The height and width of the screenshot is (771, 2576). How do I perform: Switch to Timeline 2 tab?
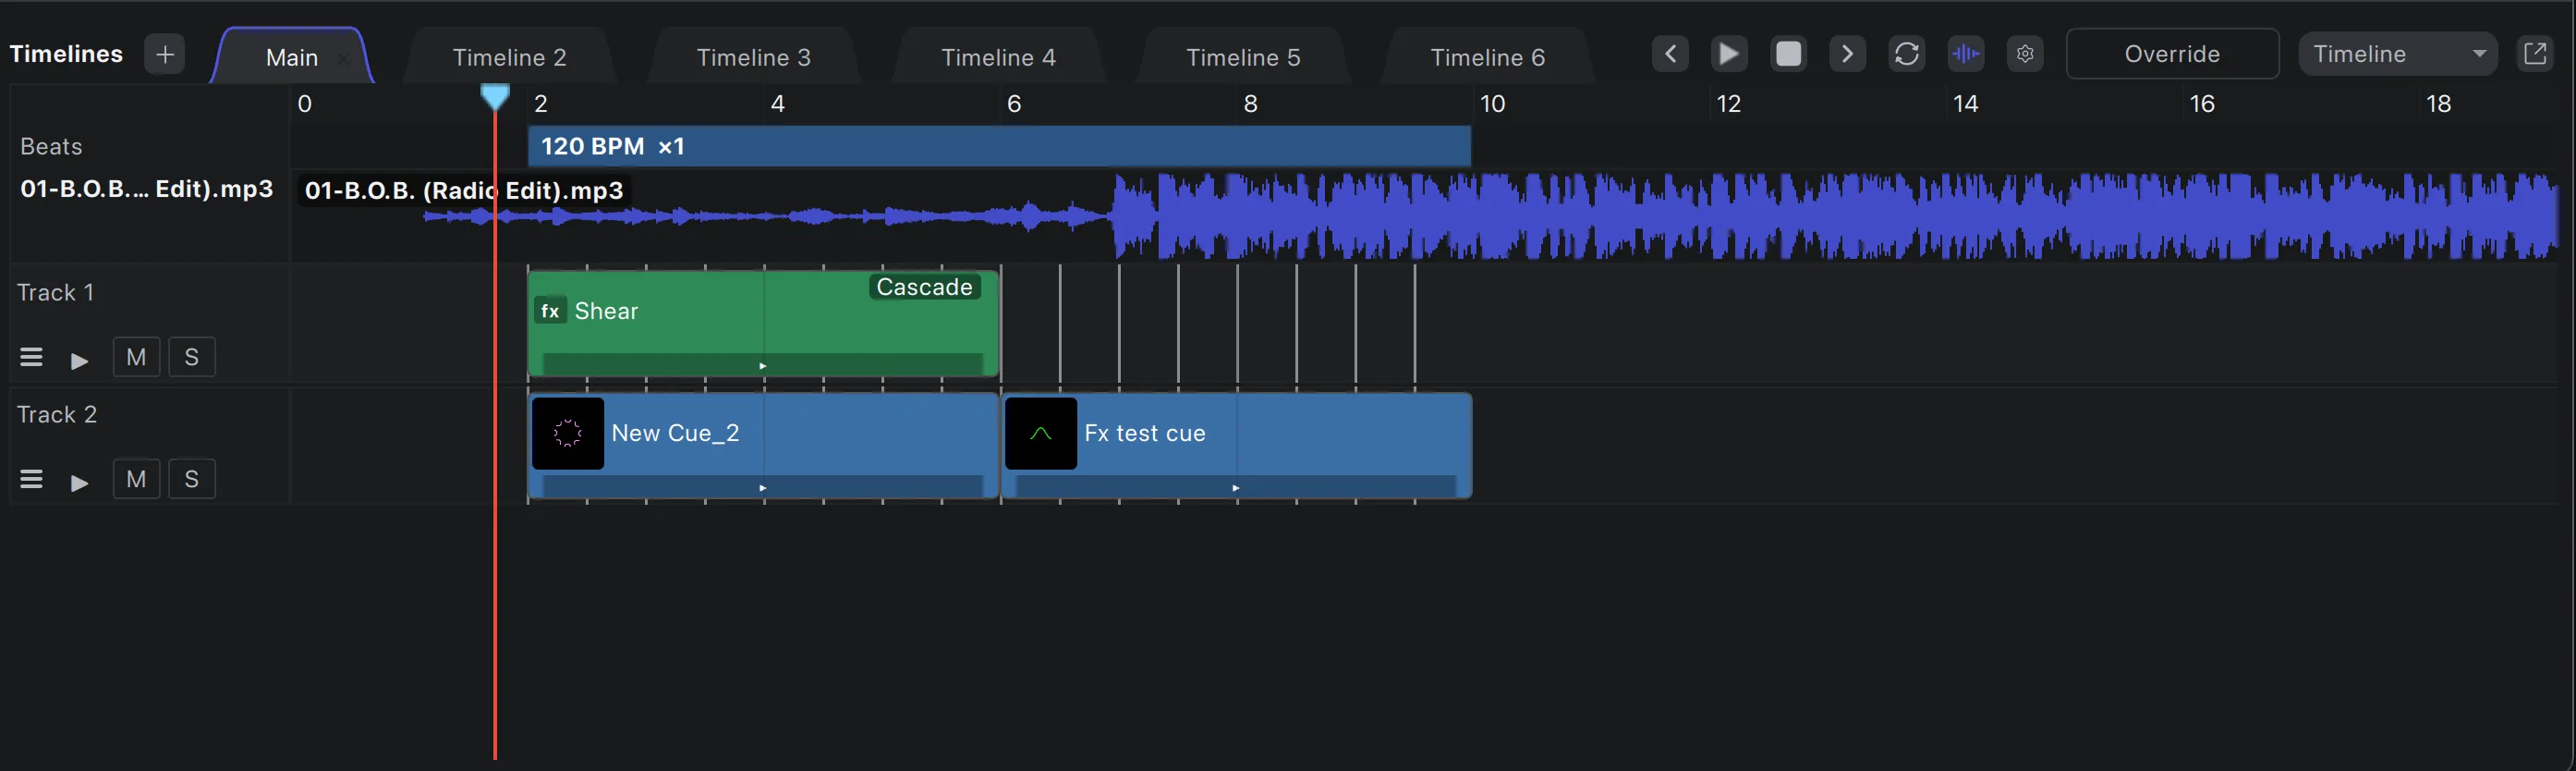tap(509, 57)
